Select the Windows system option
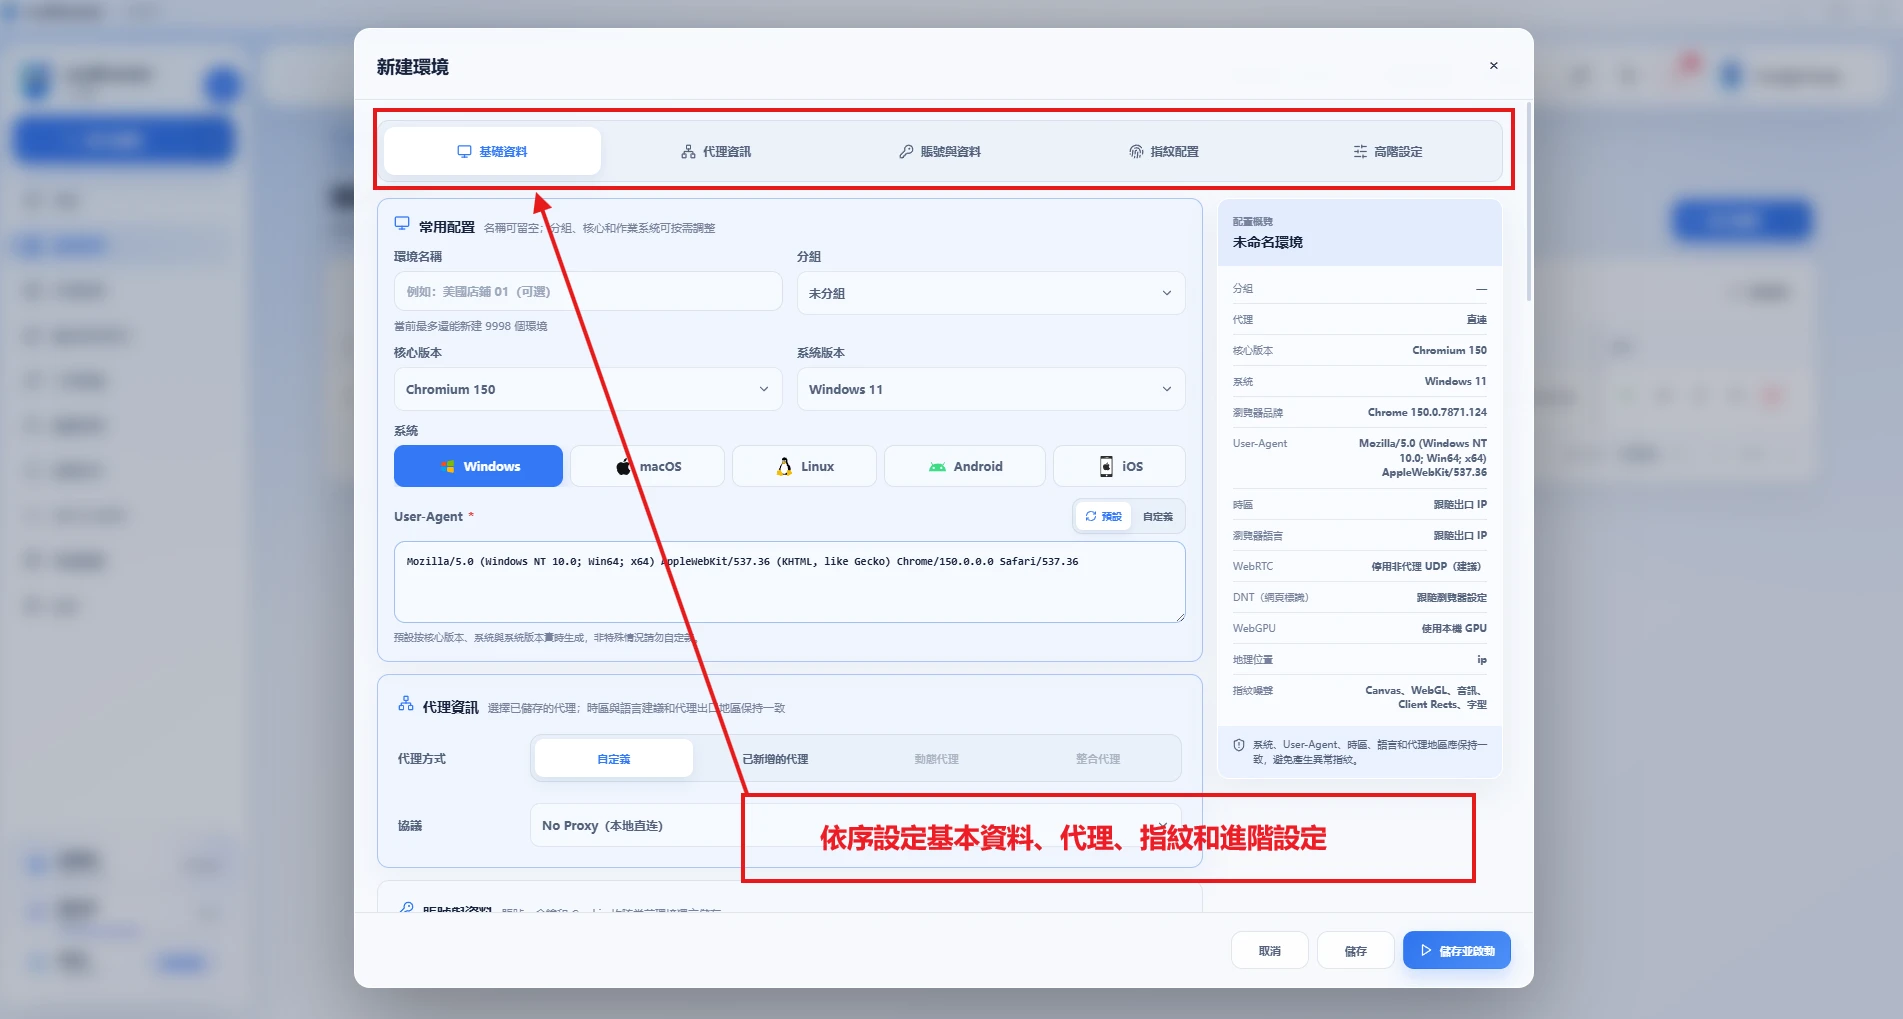Viewport: 1903px width, 1019px height. [478, 466]
